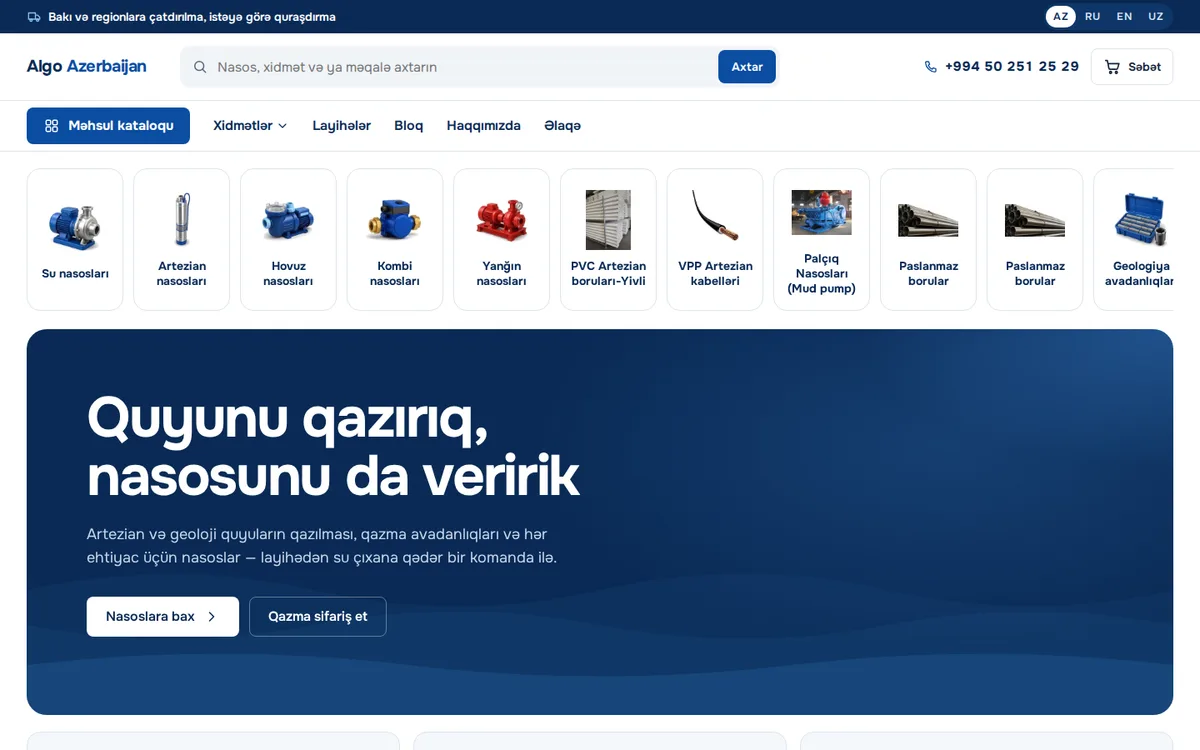Switch language to AZ
The width and height of the screenshot is (1200, 750).
1061,17
